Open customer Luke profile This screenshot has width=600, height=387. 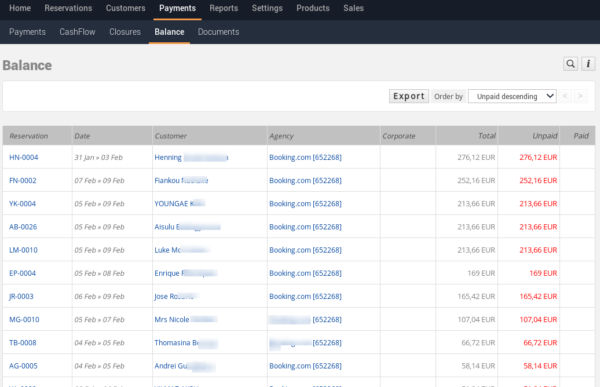[182, 250]
